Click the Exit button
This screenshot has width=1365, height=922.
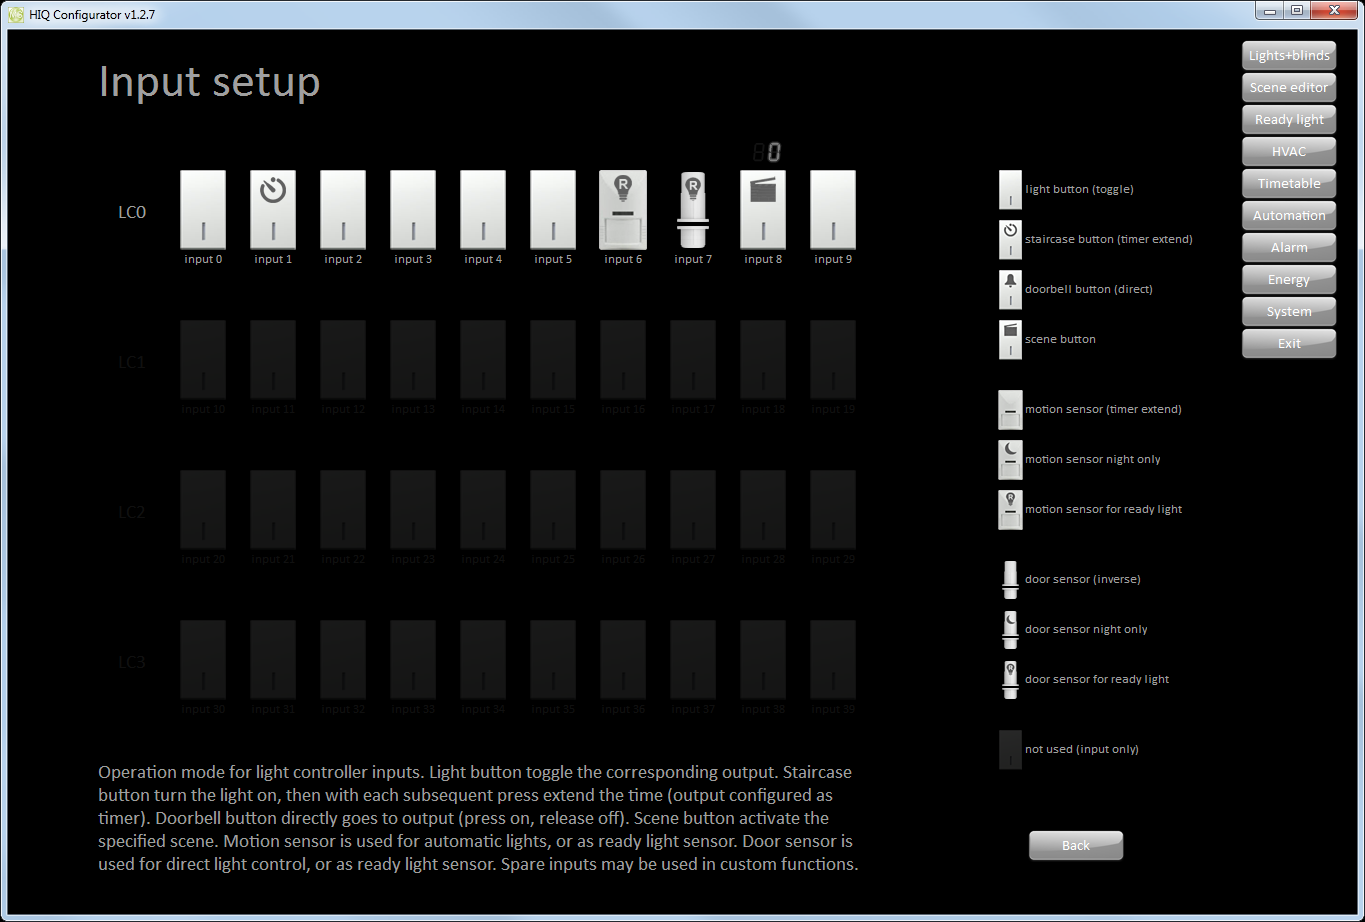[x=1289, y=344]
